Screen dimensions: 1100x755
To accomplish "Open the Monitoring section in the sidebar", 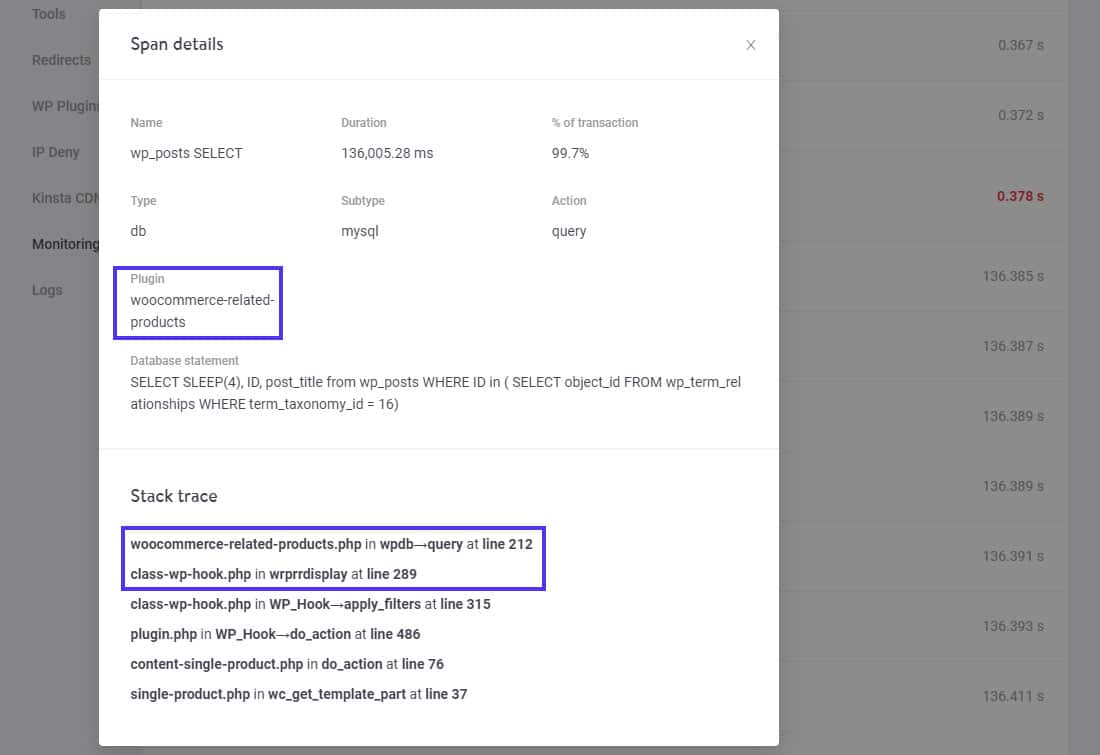I will coord(64,244).
